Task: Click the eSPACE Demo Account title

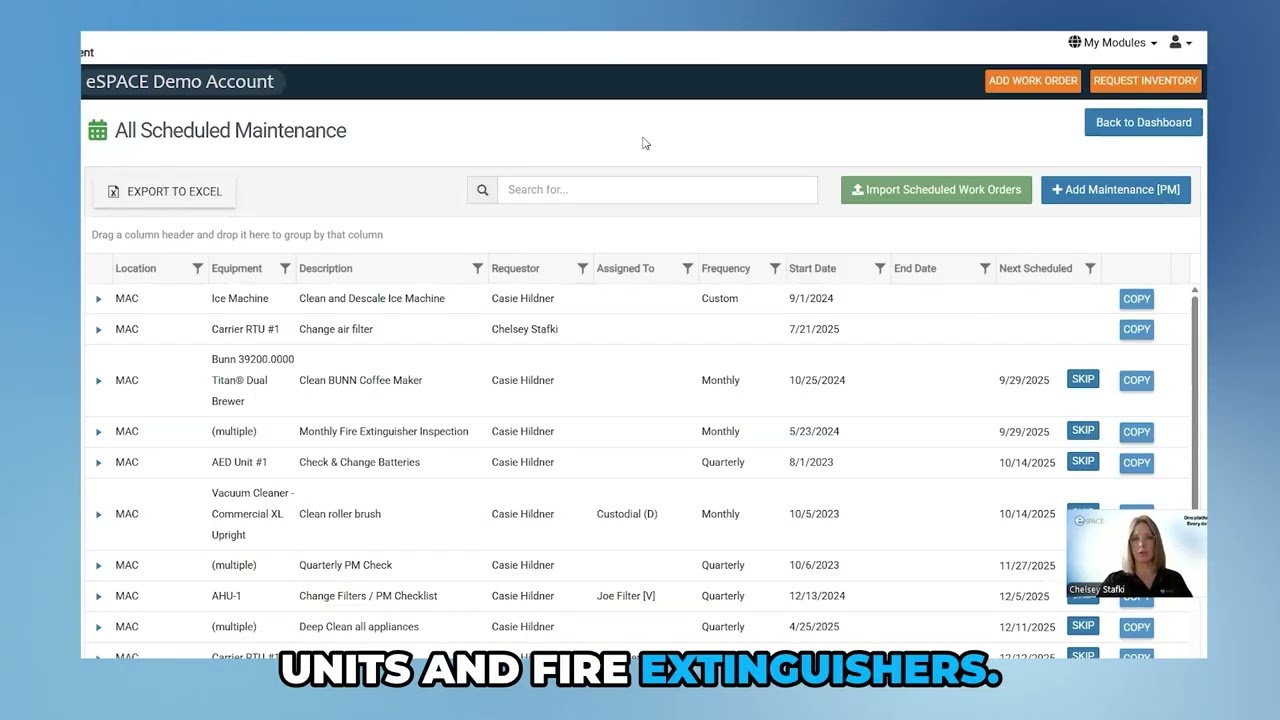Action: point(179,82)
